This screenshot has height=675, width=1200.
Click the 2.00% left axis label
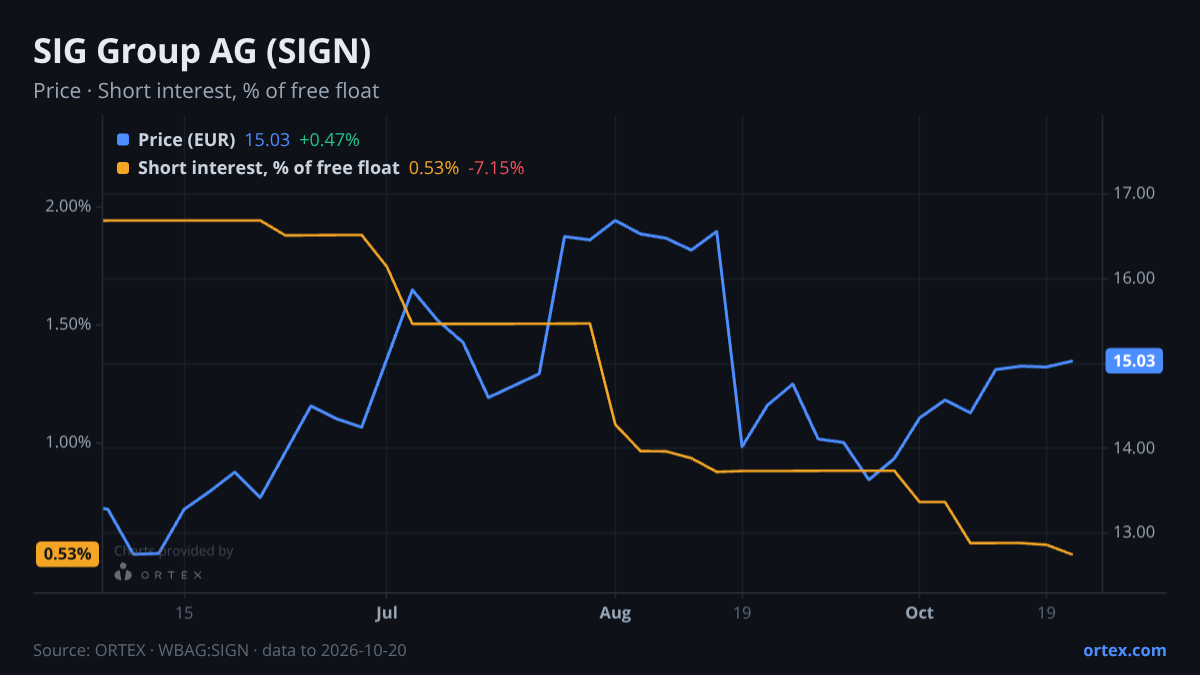(x=70, y=206)
